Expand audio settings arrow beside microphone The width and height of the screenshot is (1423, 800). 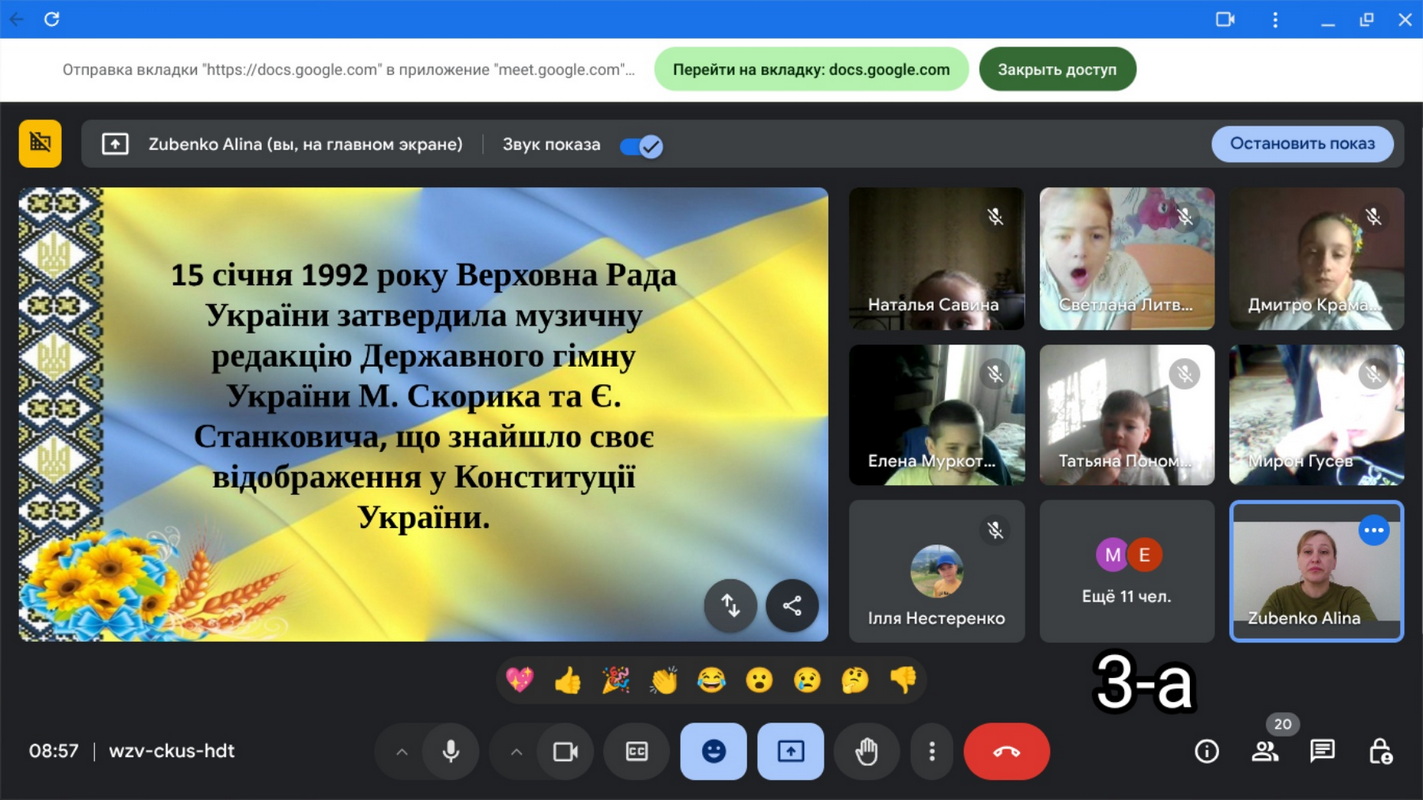click(x=402, y=751)
